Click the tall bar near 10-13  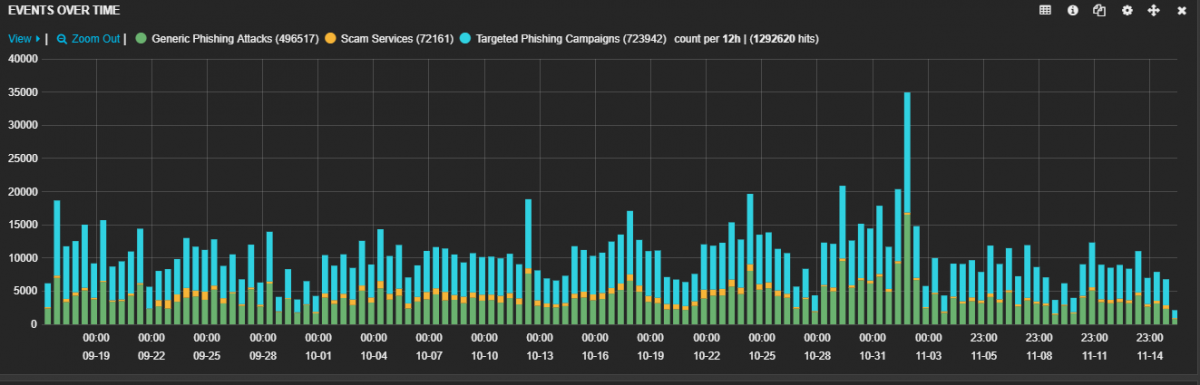pyautogui.click(x=528, y=262)
